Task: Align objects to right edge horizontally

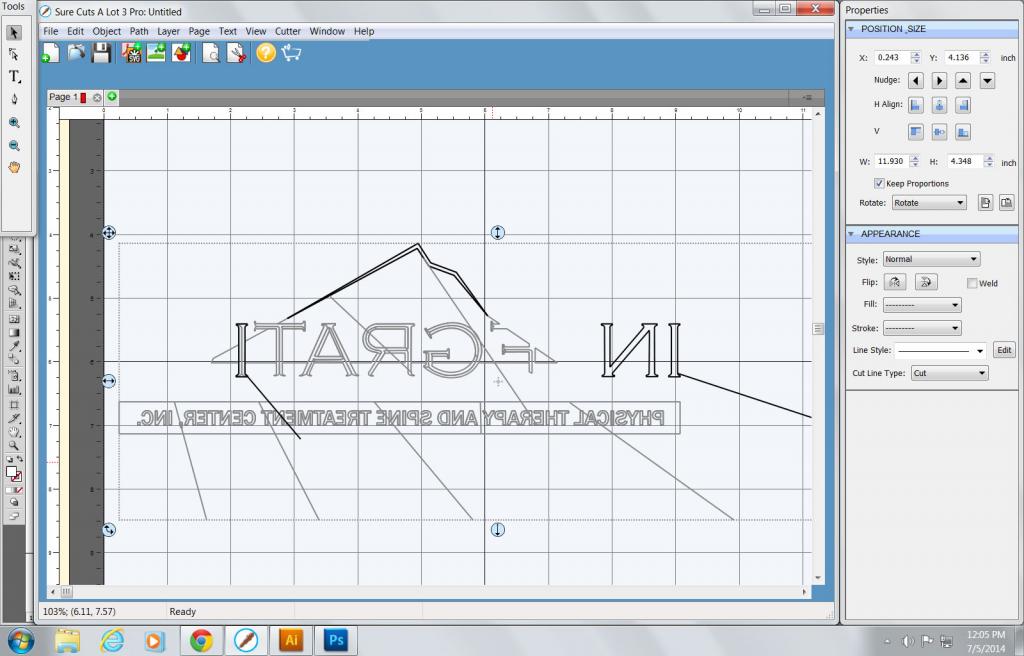Action: click(963, 105)
